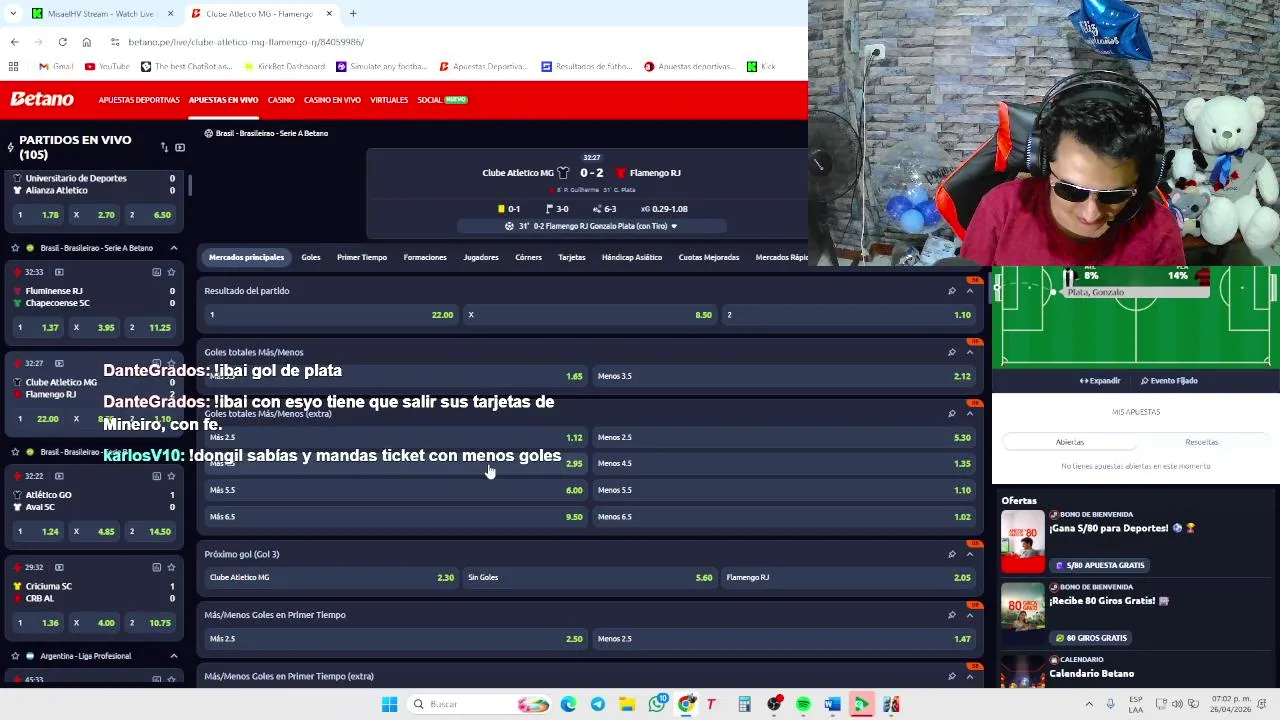Image resolution: width=1280 pixels, height=720 pixels.
Task: Open Spotify from the taskbar
Action: 803,704
